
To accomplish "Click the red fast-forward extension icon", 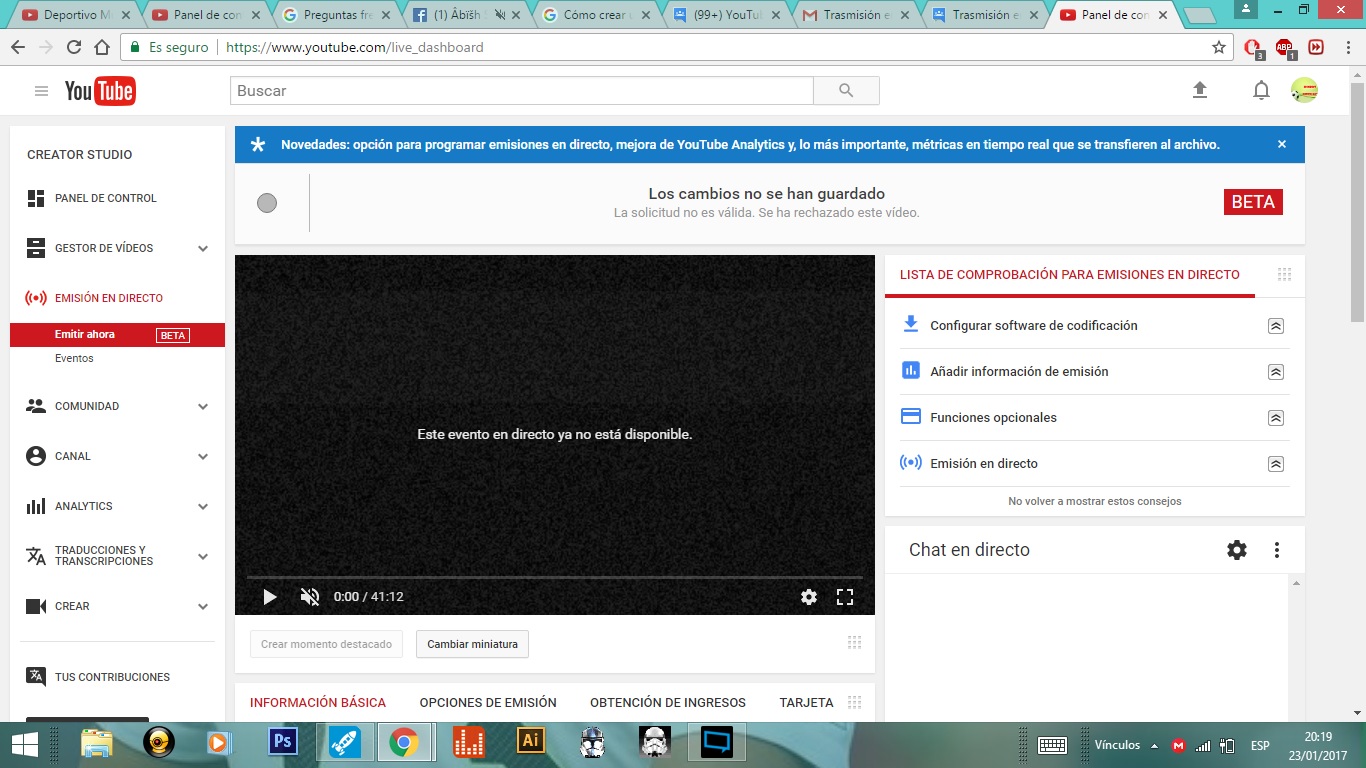I will pyautogui.click(x=1316, y=47).
